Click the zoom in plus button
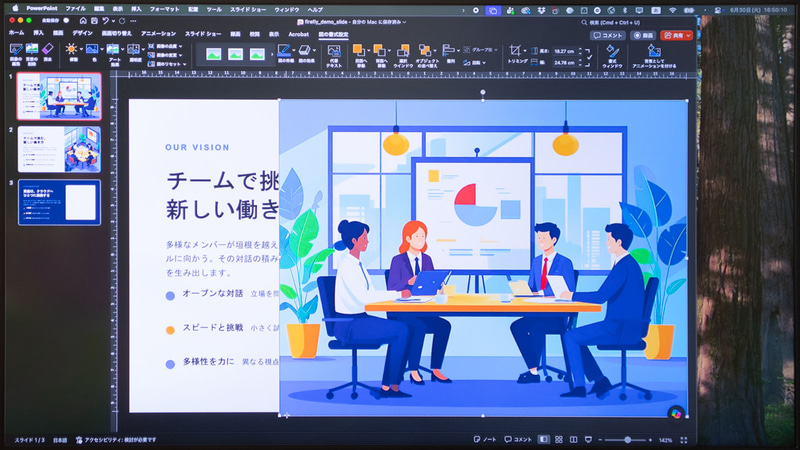 pyautogui.click(x=650, y=440)
